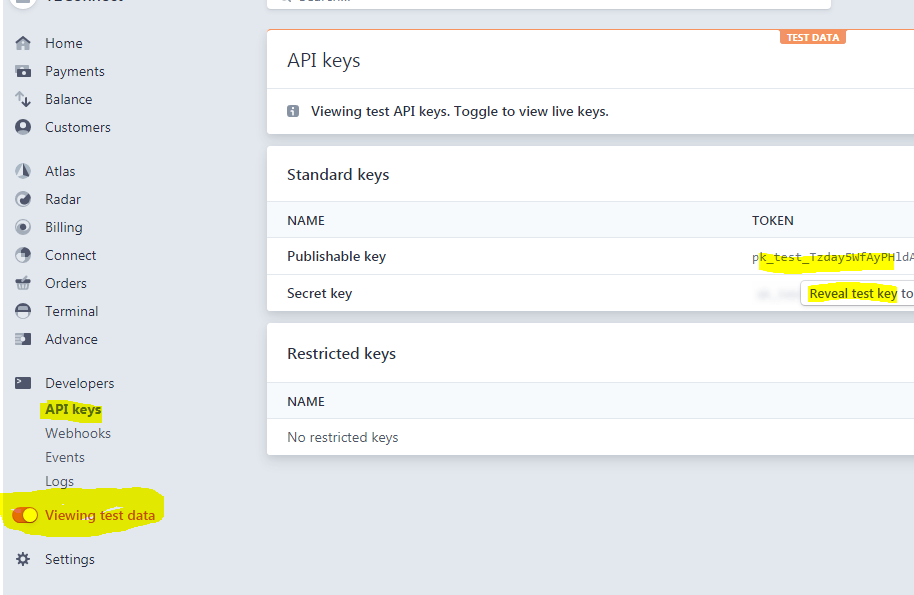This screenshot has width=914, height=595.
Task: Click the Reveal test key token button
Action: coord(852,293)
